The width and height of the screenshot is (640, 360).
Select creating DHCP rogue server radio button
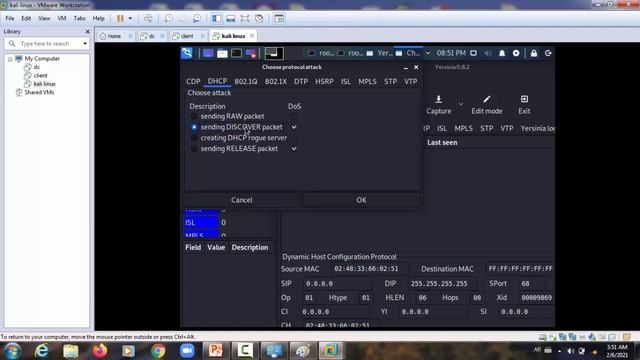(x=194, y=138)
